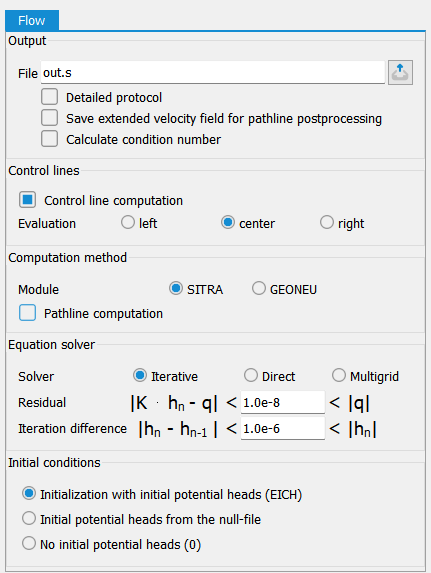Choose the Direct solver option
This screenshot has height=573, width=431.
(x=251, y=376)
